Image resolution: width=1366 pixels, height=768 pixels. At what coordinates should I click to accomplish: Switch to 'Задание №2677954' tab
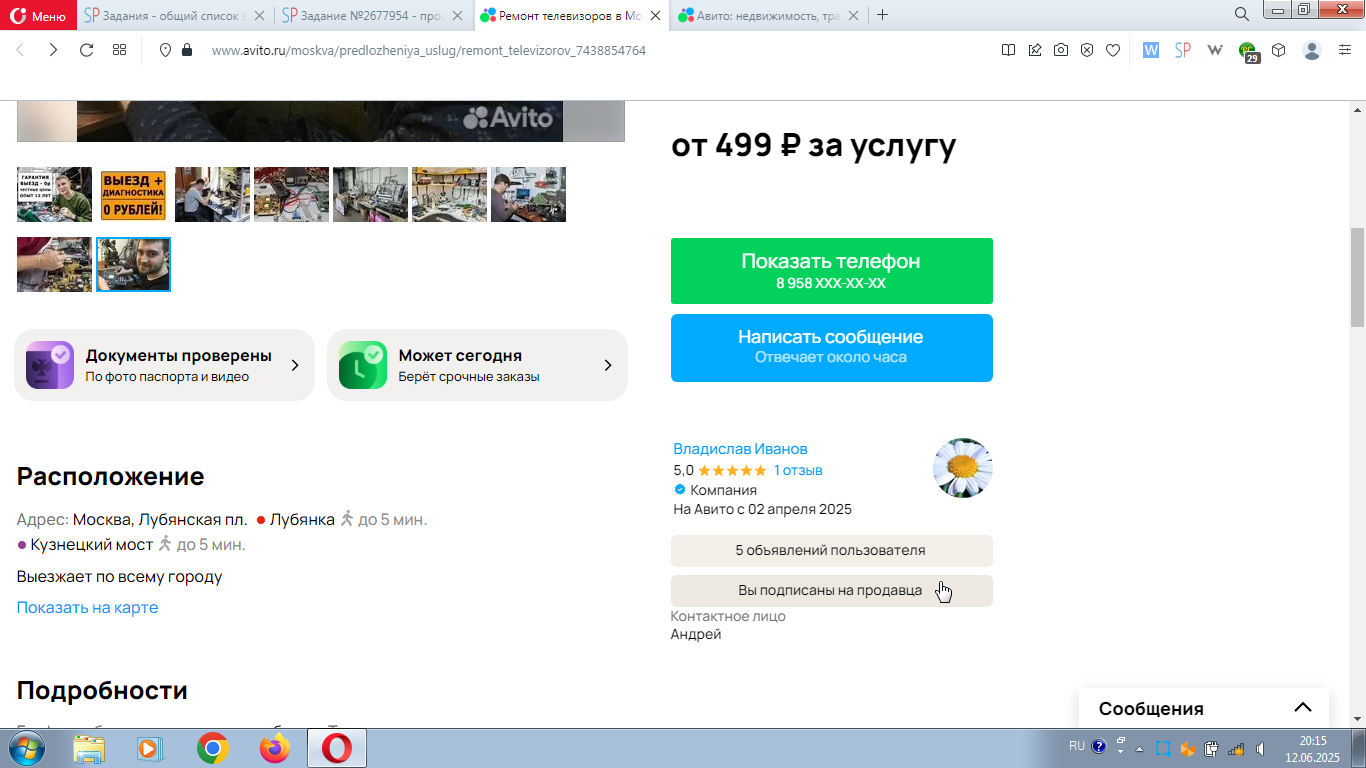[x=372, y=15]
